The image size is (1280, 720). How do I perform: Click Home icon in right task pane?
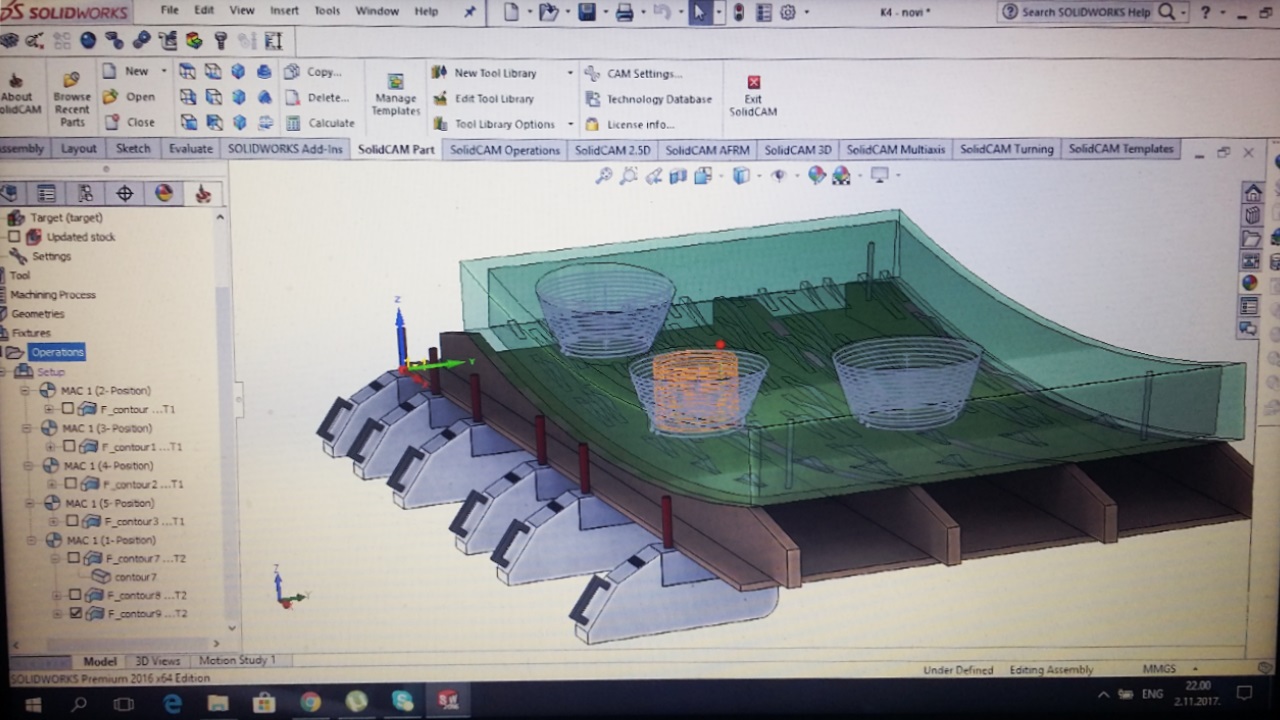point(1252,193)
